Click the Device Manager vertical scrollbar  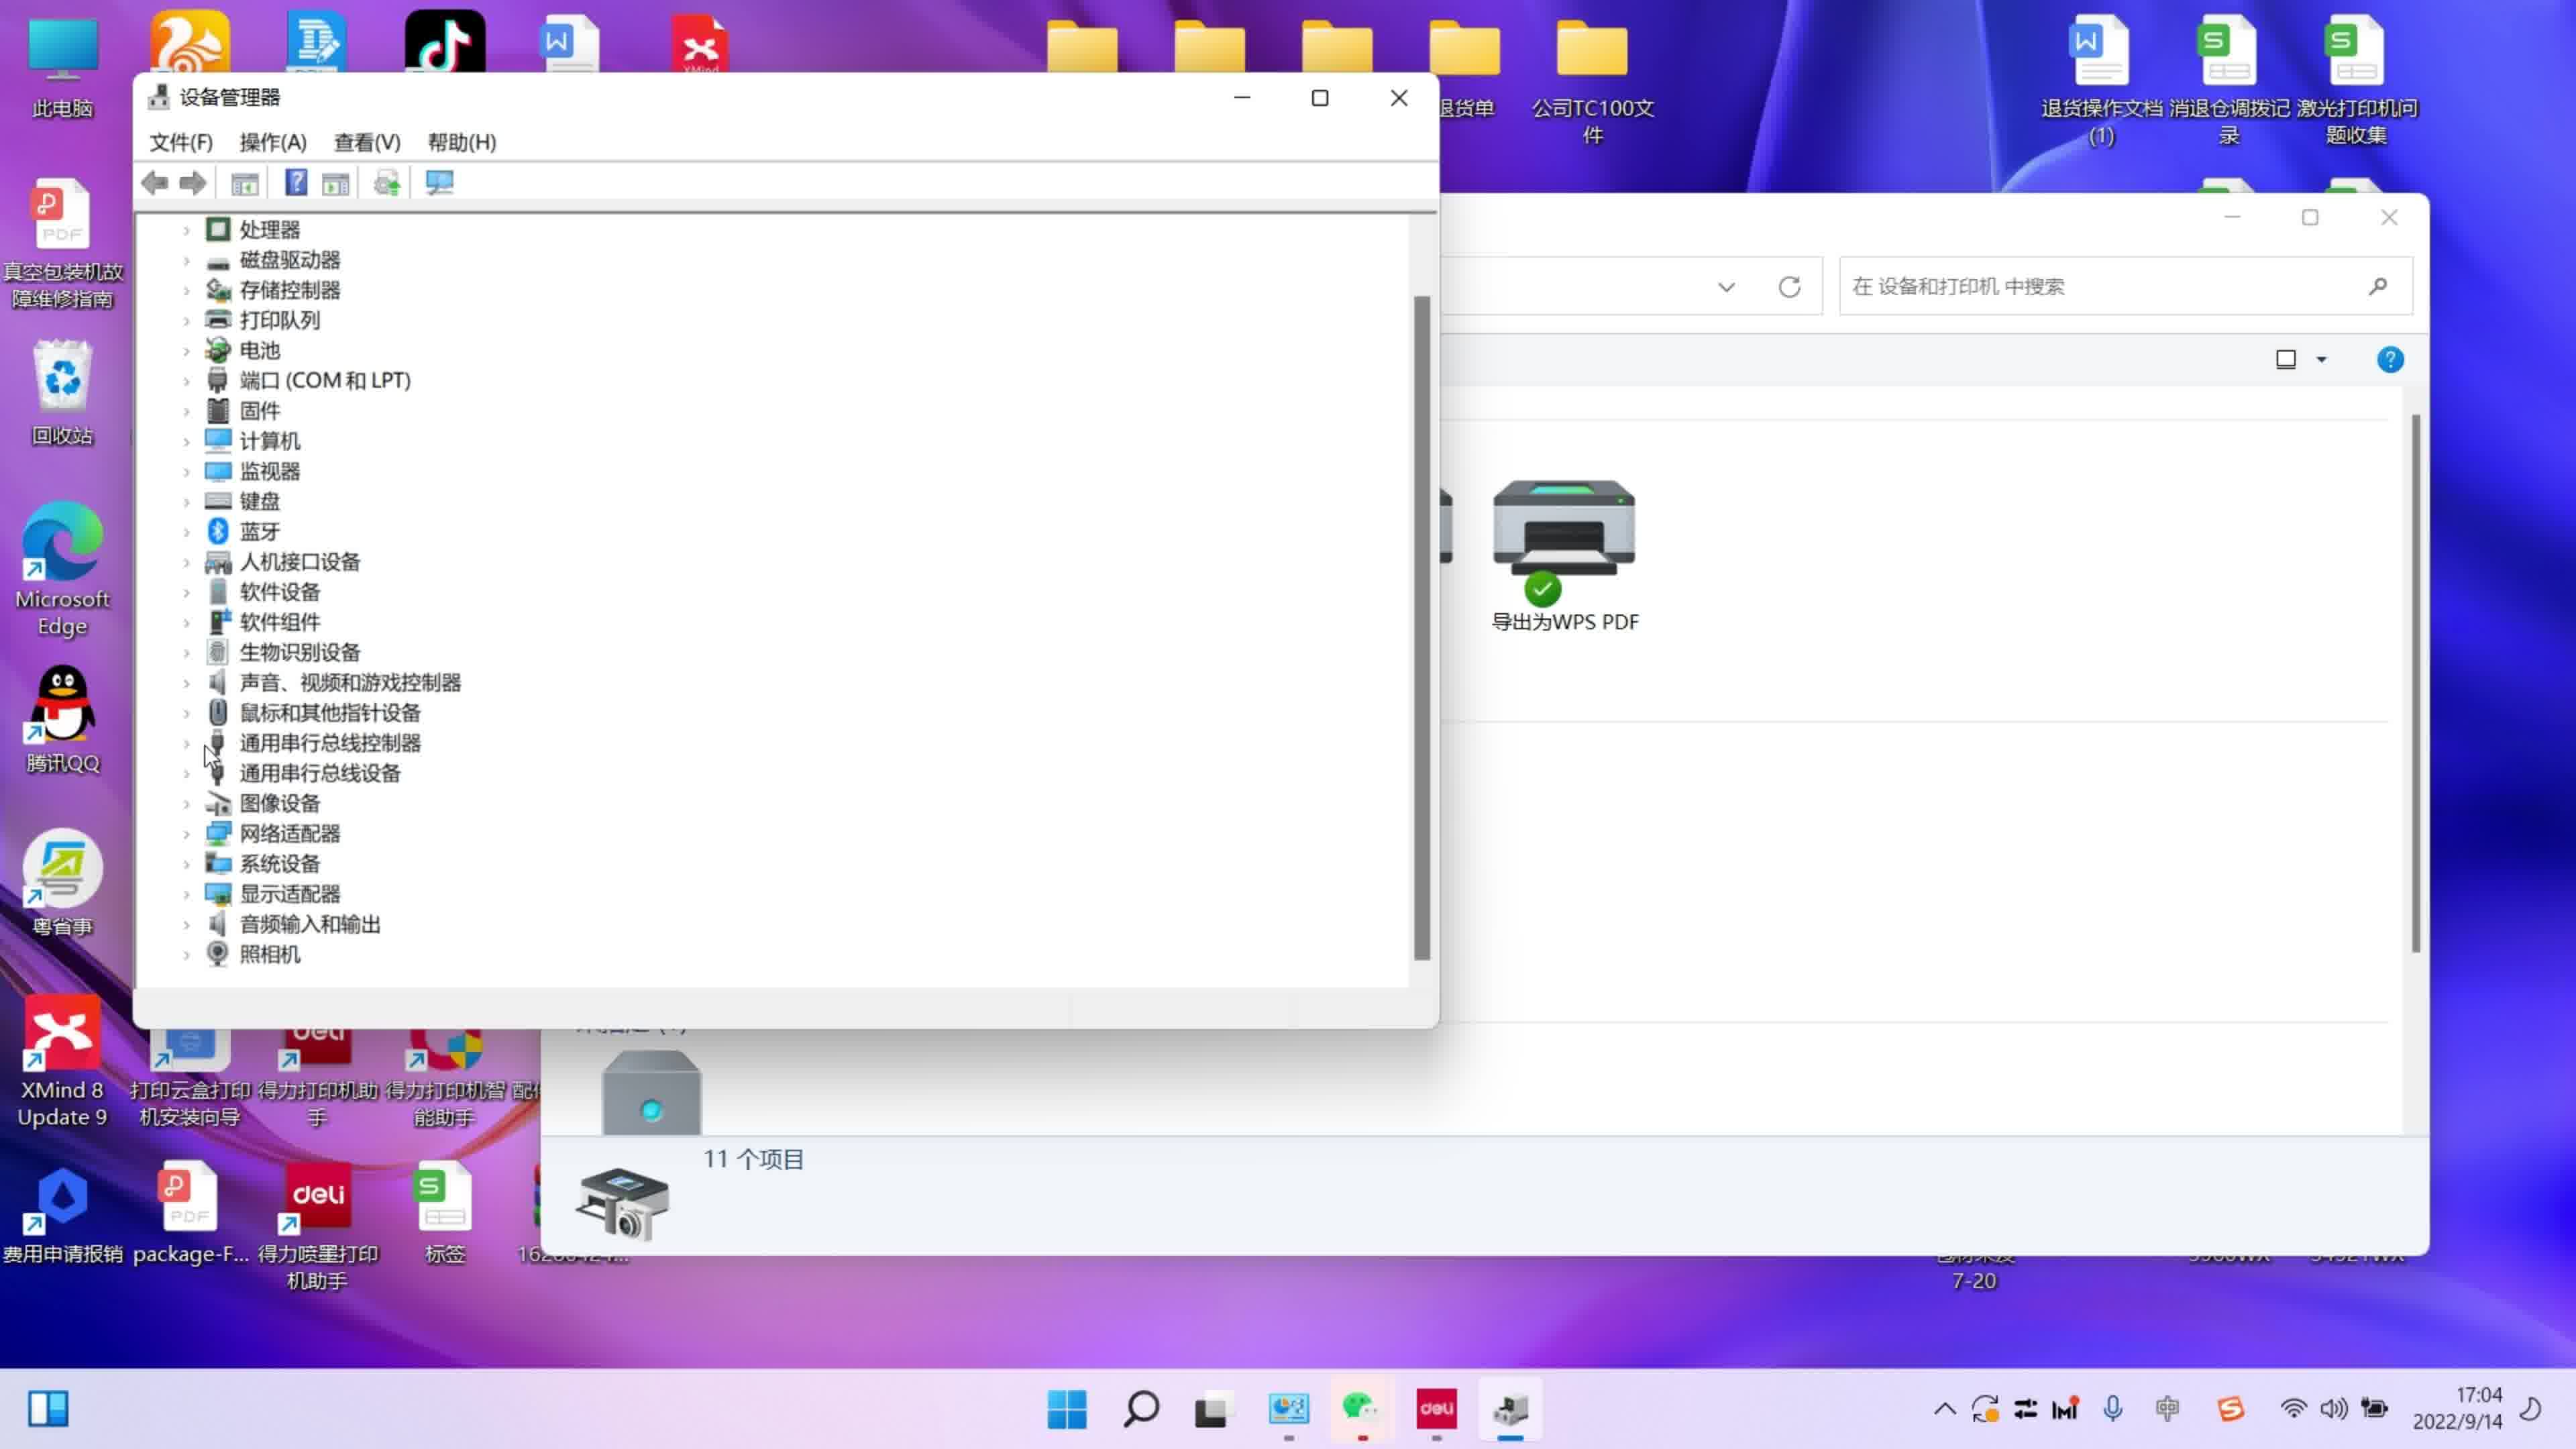click(x=1422, y=628)
